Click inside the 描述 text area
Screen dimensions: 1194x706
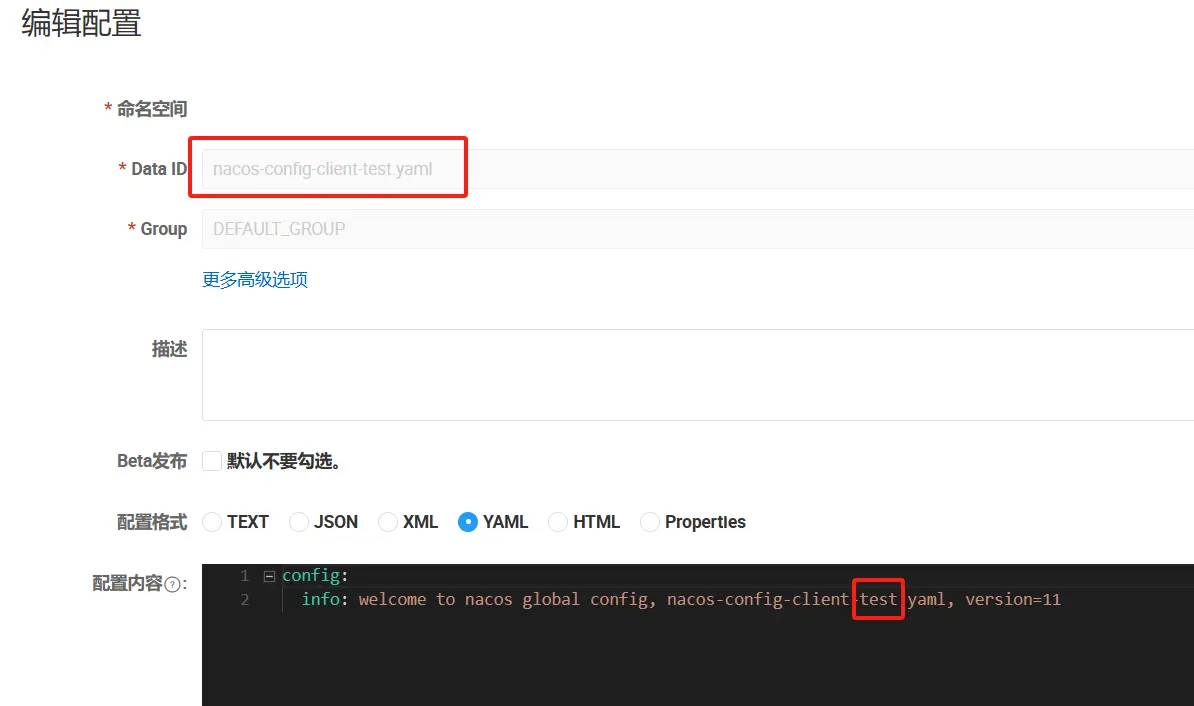[690, 375]
